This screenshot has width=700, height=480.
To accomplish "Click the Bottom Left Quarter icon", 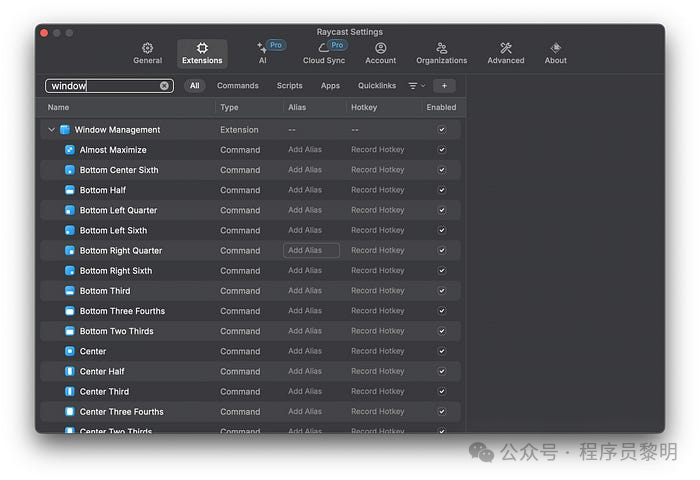I will coord(70,210).
